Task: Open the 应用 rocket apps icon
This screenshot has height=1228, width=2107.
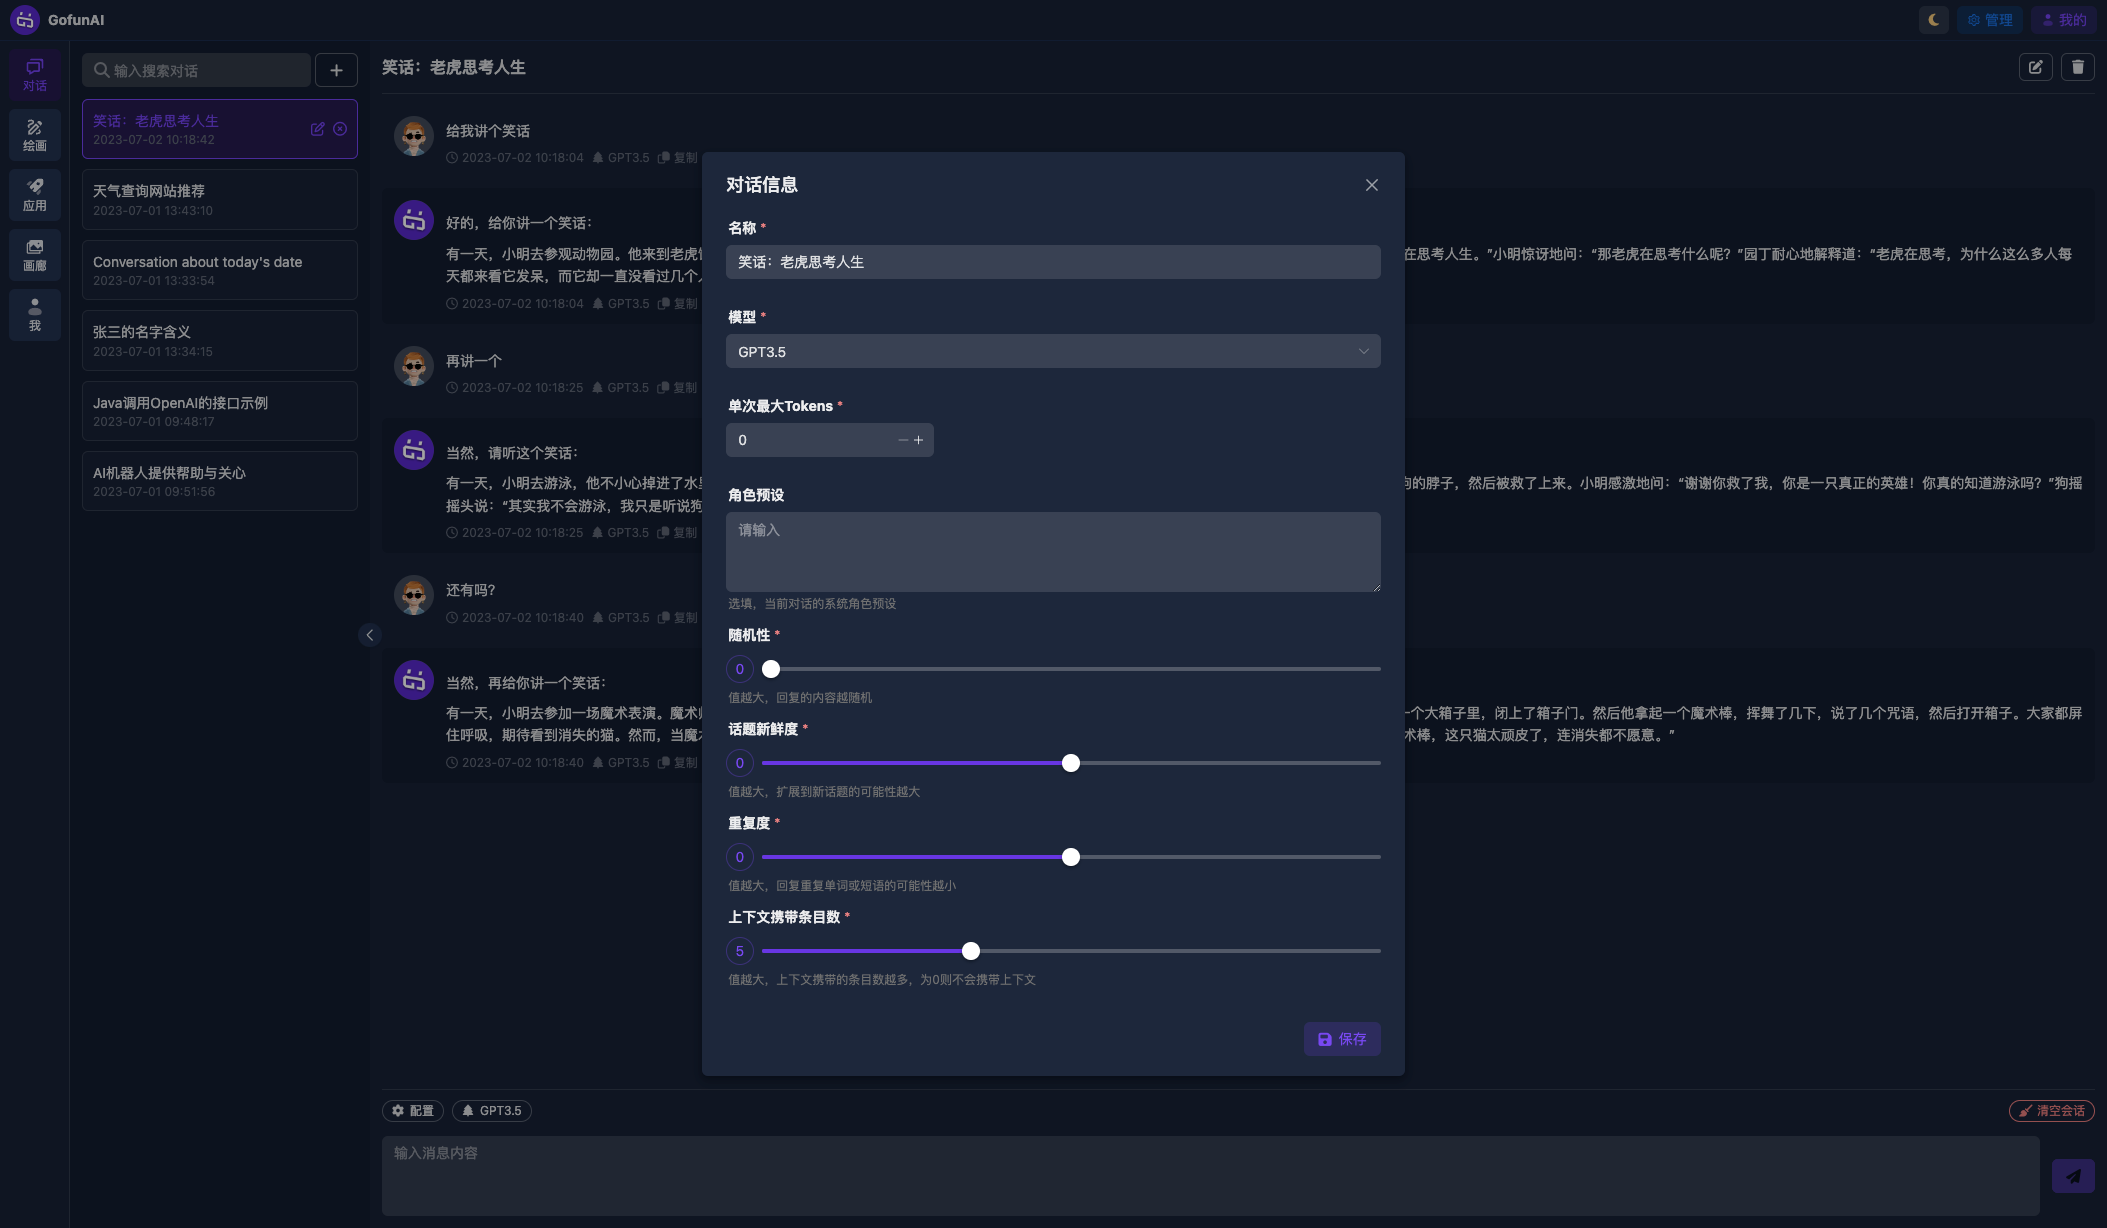Action: coord(35,194)
